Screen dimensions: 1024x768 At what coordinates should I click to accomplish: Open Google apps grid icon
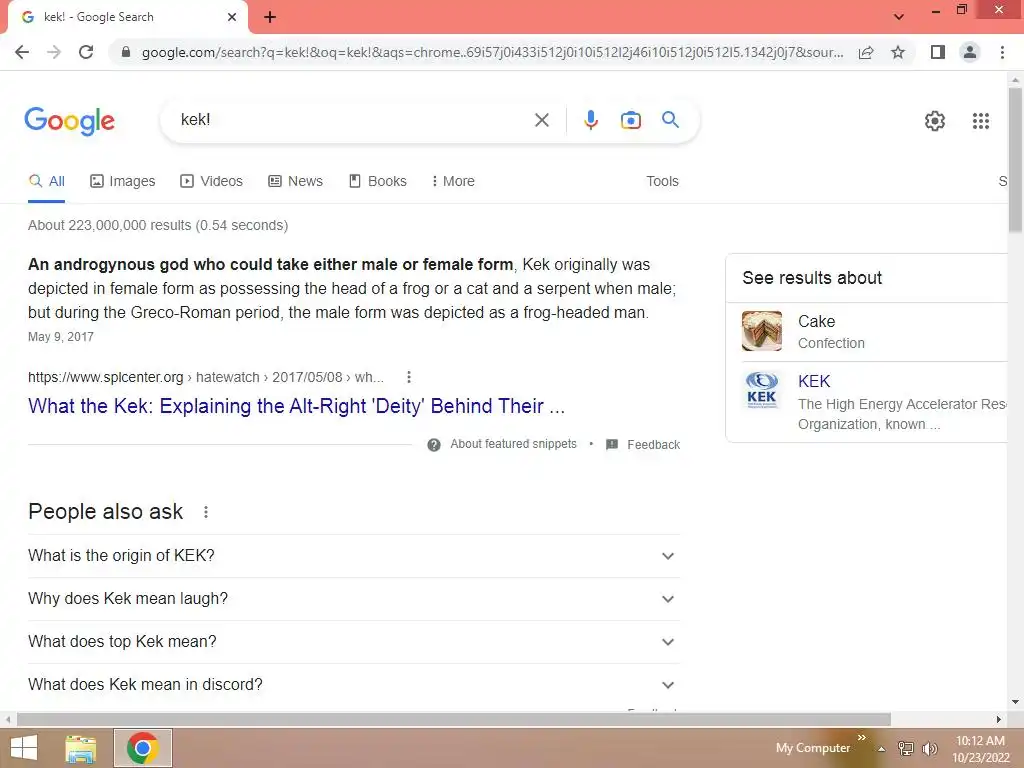pos(980,121)
